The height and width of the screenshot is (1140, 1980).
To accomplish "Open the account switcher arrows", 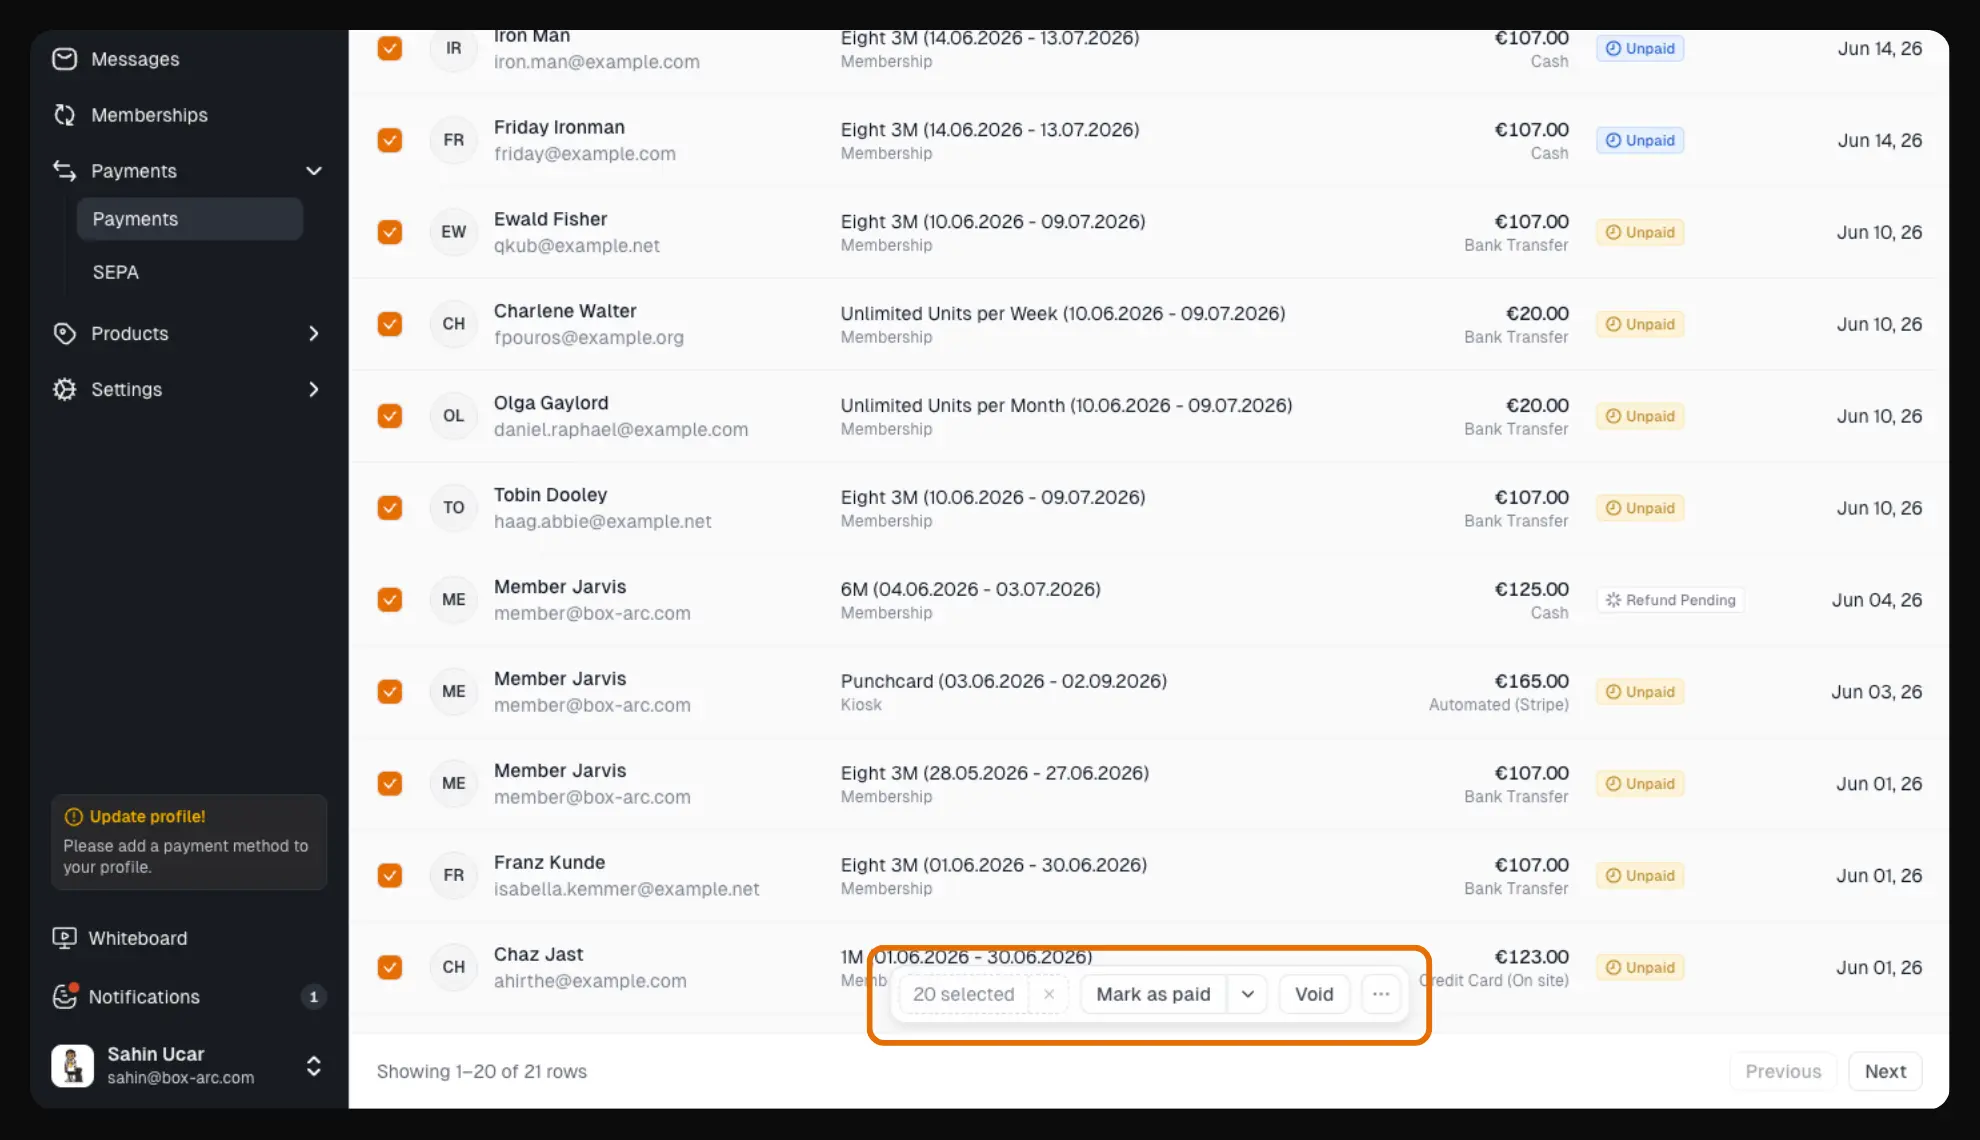I will 314,1066.
